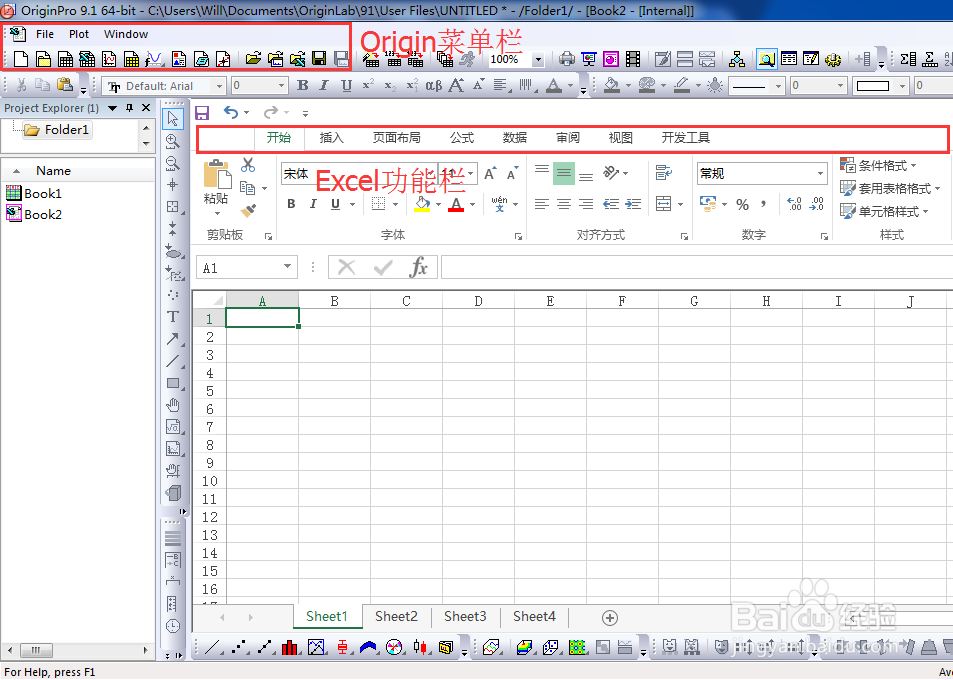Select the Line drawing tool
Viewport: 953px width, 680px height.
(x=173, y=360)
